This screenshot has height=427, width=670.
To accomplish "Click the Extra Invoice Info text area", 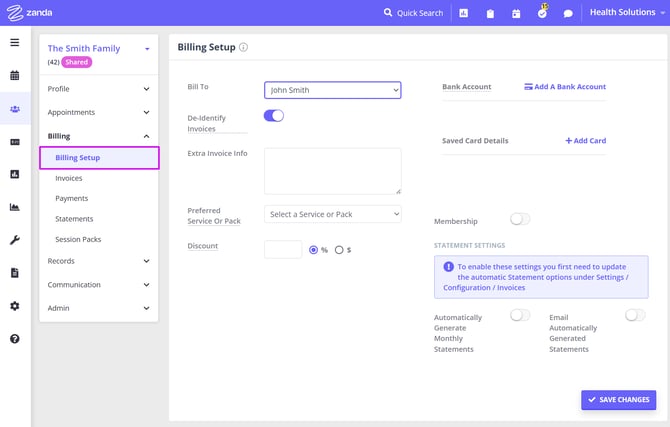I will [x=332, y=171].
